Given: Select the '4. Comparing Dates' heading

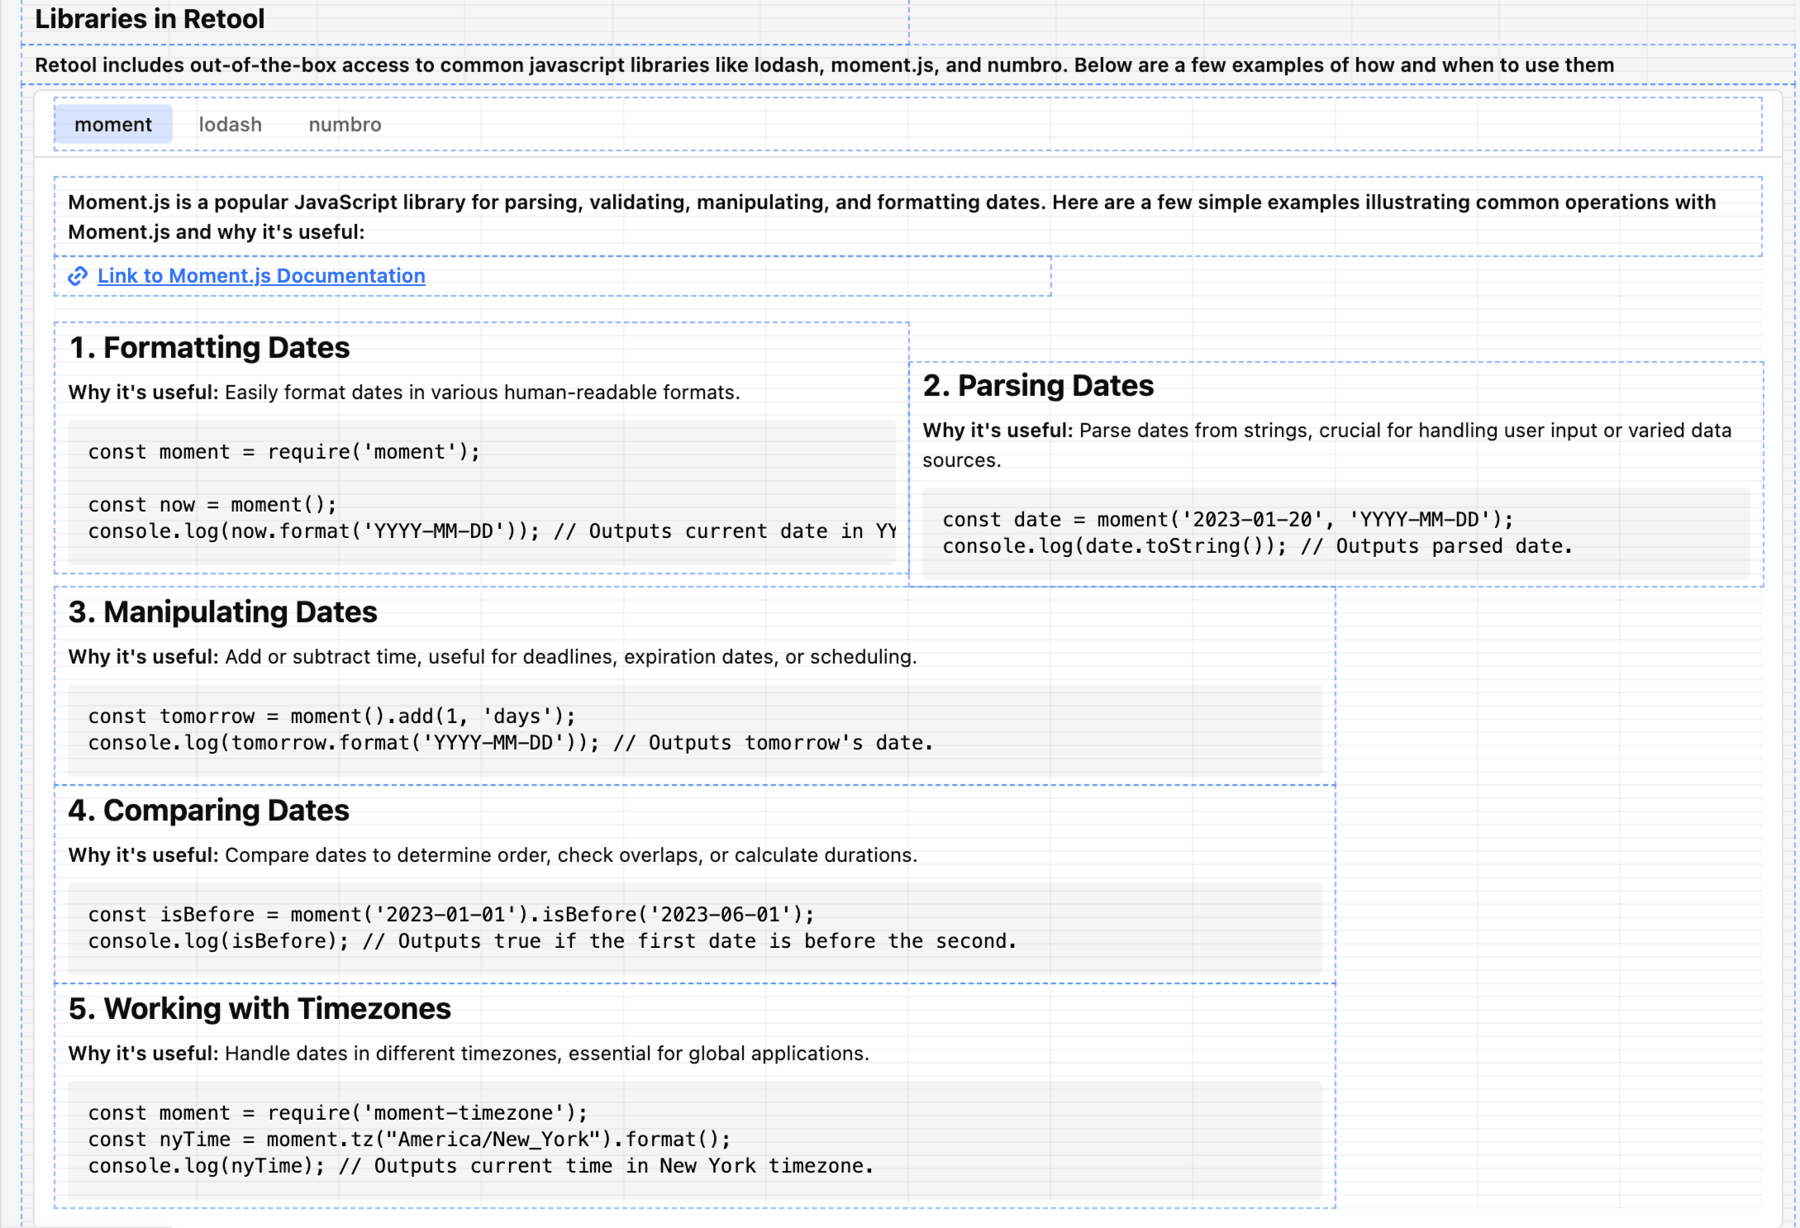Looking at the screenshot, I should [x=209, y=810].
